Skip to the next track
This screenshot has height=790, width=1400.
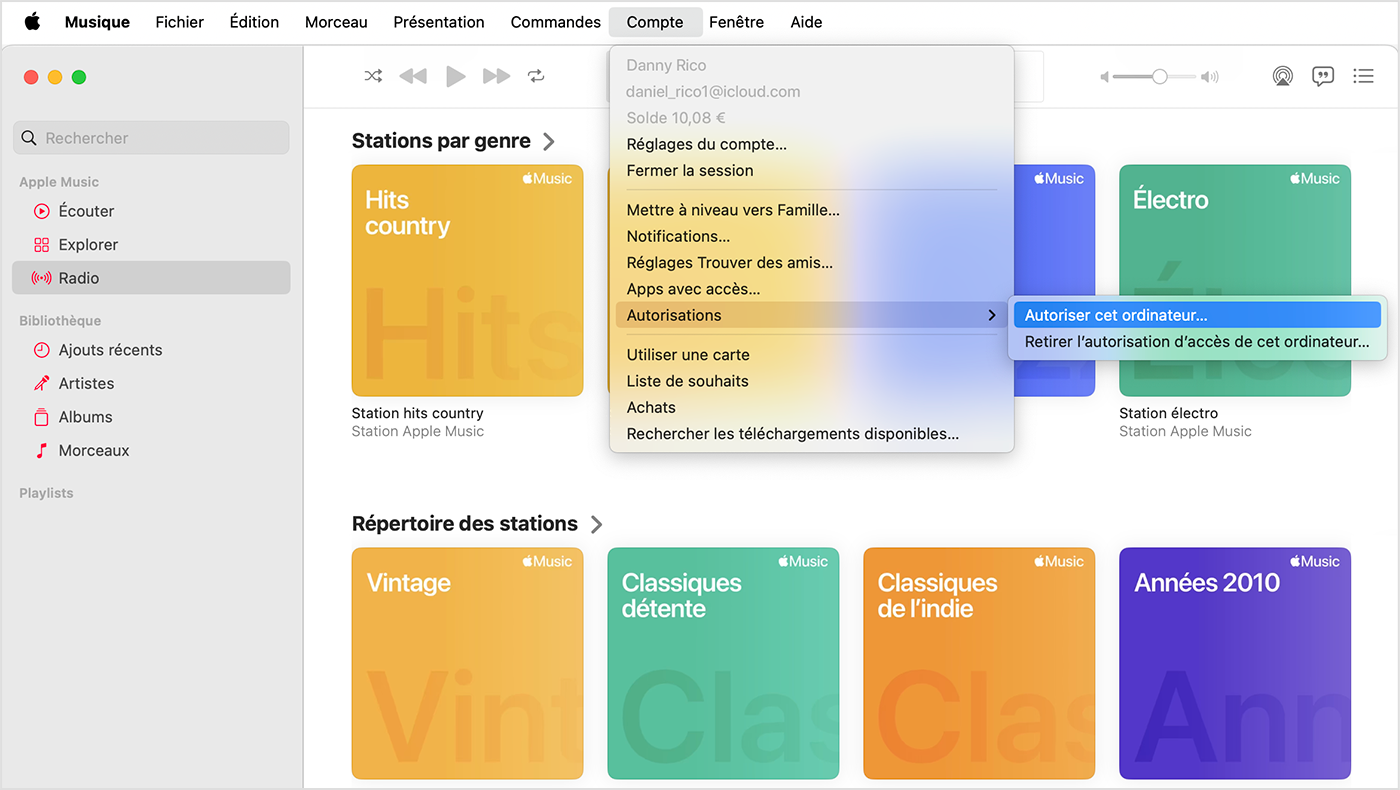[496, 76]
